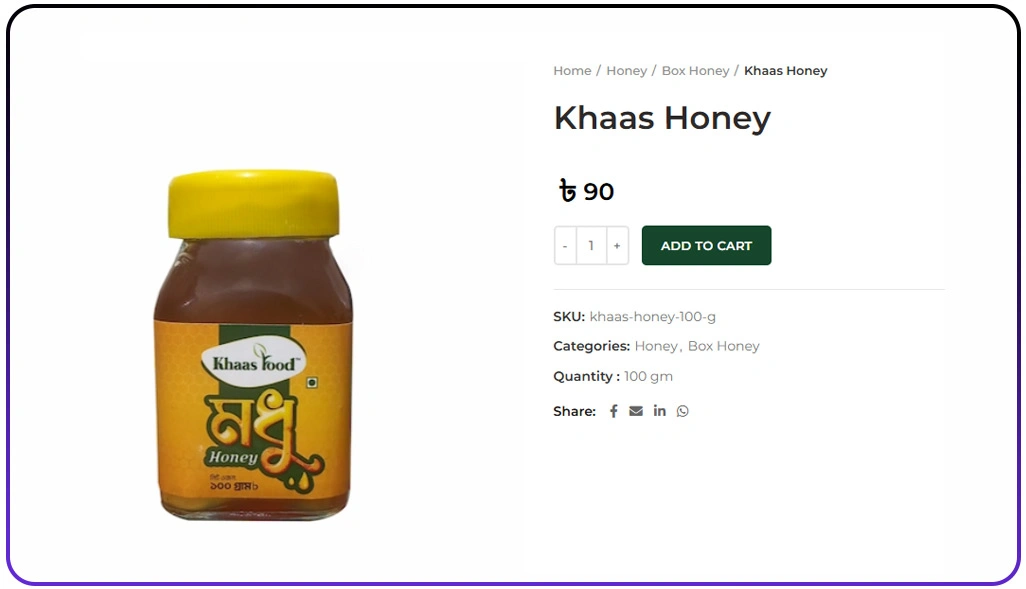Share product via email envelope icon
The height and width of the screenshot is (589, 1026).
coord(636,411)
